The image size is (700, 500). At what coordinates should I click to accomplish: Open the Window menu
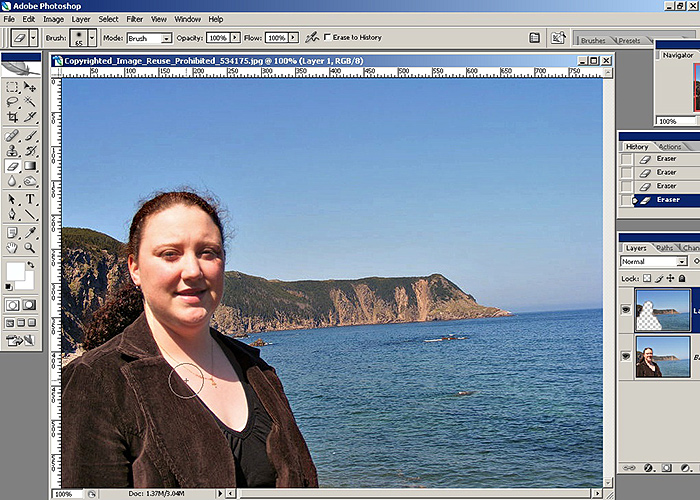click(187, 19)
